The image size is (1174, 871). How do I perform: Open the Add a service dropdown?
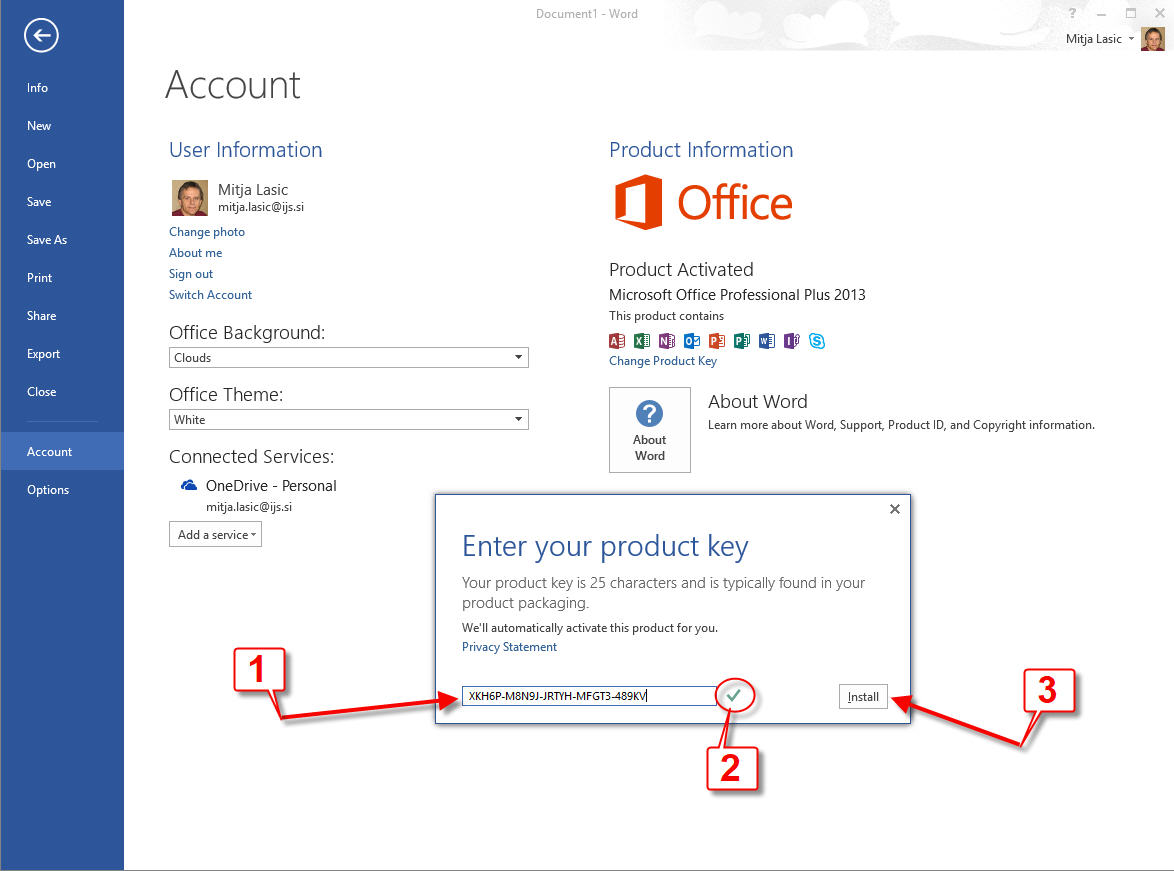tap(215, 535)
